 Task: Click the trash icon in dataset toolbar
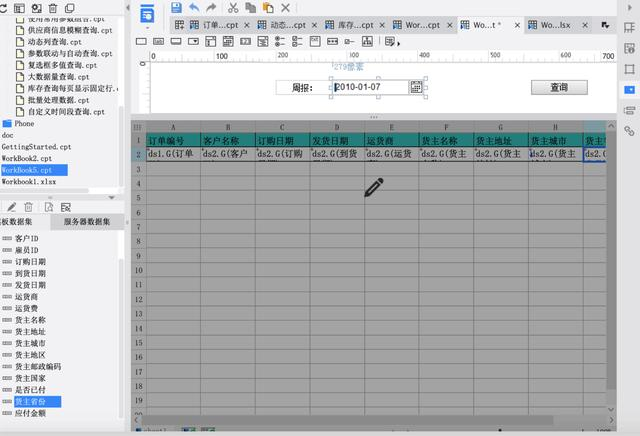29,207
